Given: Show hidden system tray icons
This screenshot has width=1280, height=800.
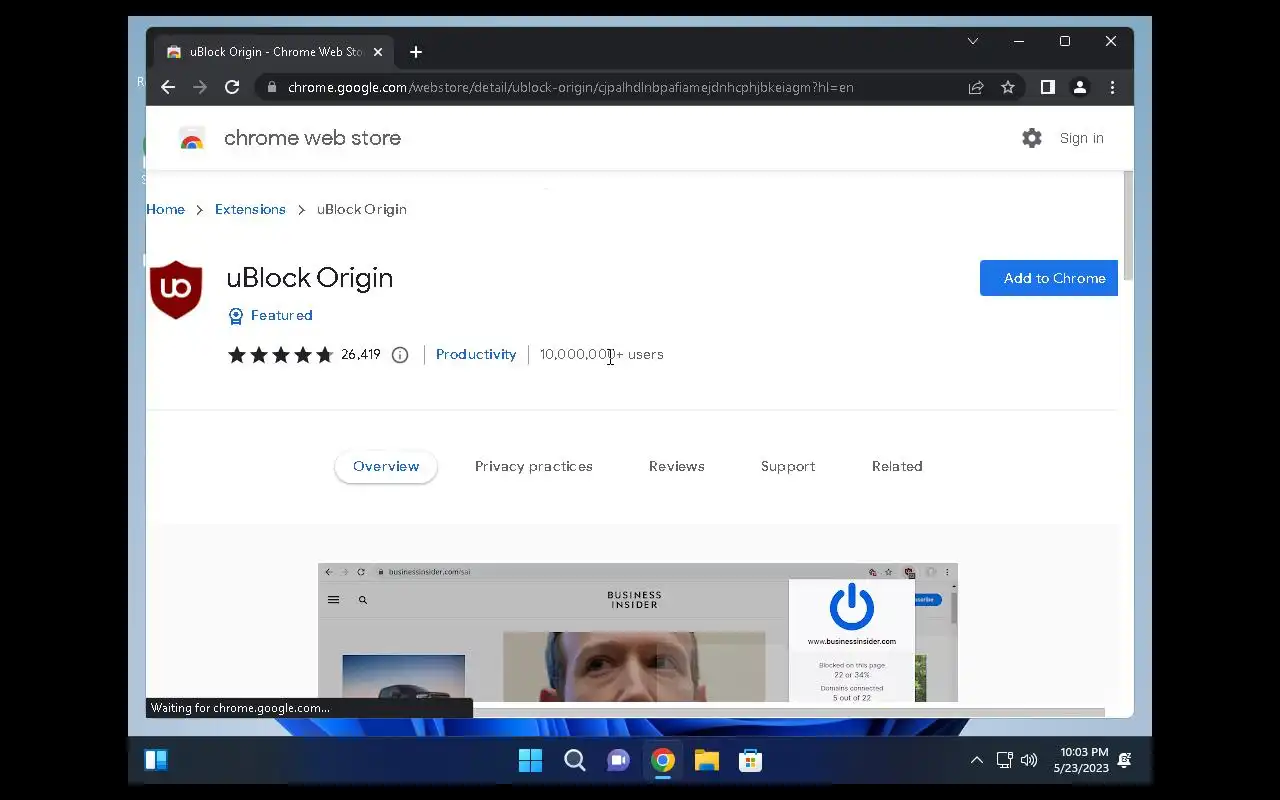Looking at the screenshot, I should pos(977,761).
